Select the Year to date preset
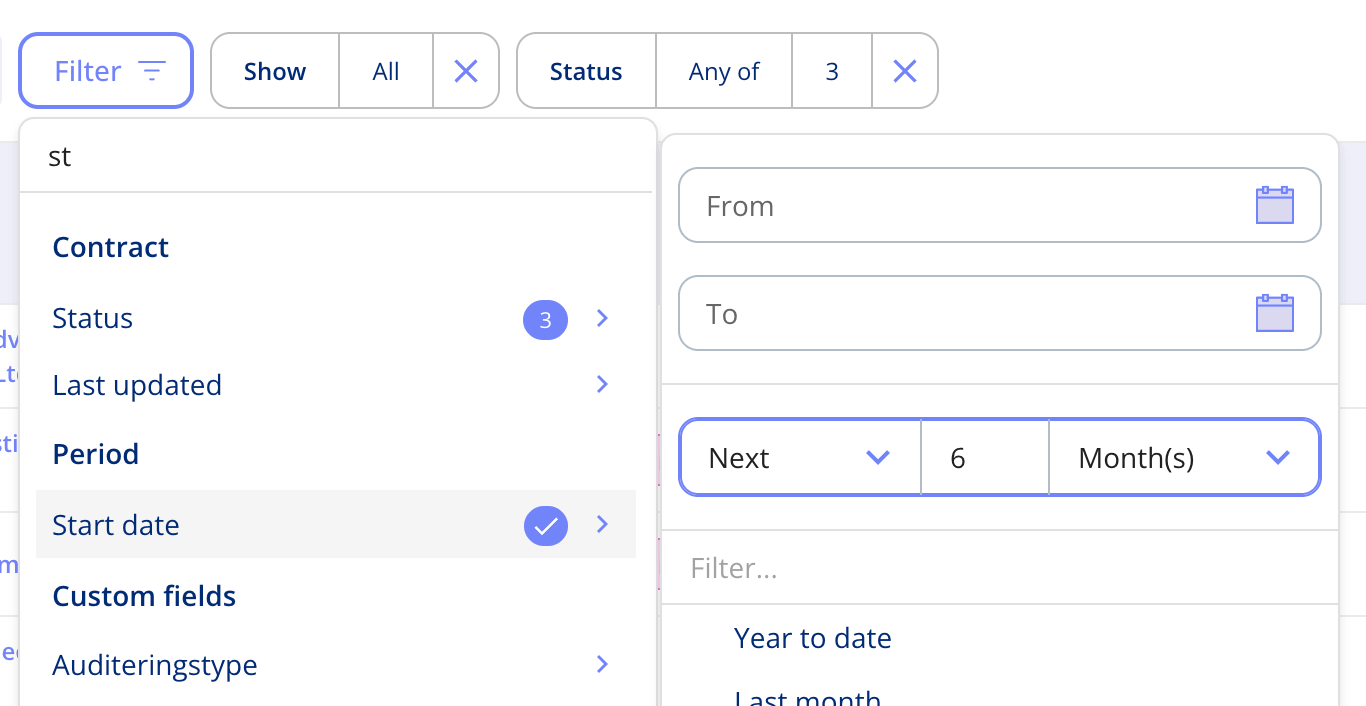 pos(813,638)
